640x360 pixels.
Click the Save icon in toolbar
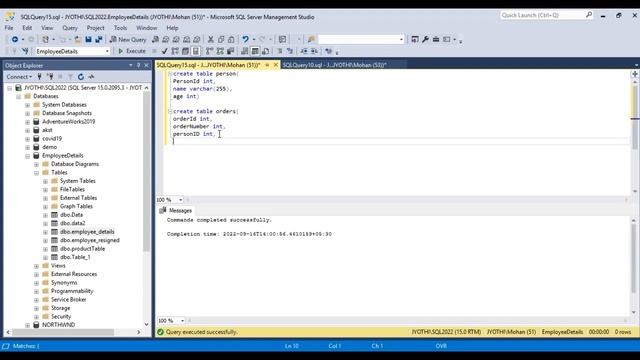click(88, 39)
